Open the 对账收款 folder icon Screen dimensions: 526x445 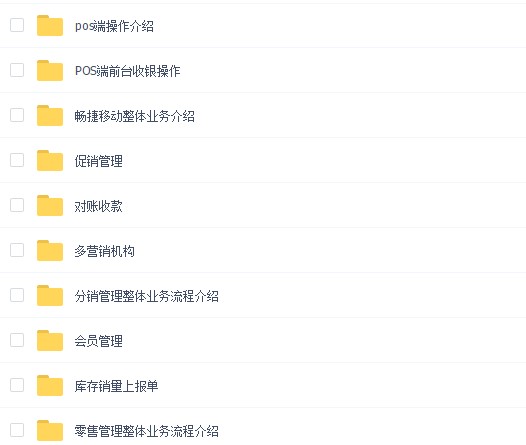point(50,205)
